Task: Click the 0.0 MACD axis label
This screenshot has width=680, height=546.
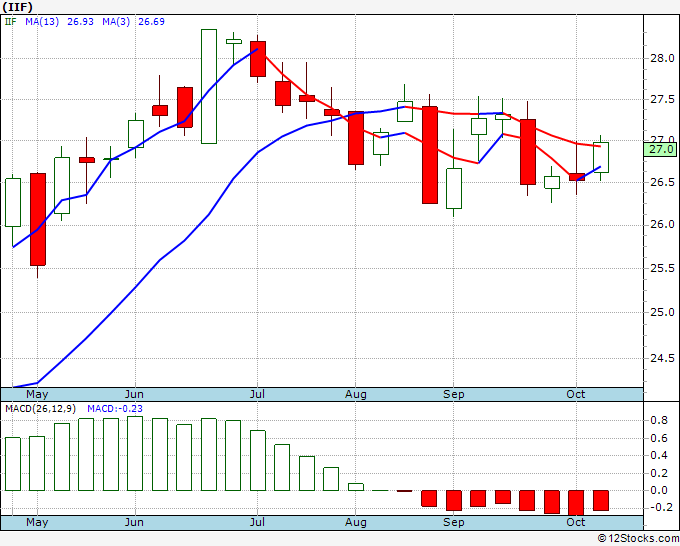Action: (659, 490)
